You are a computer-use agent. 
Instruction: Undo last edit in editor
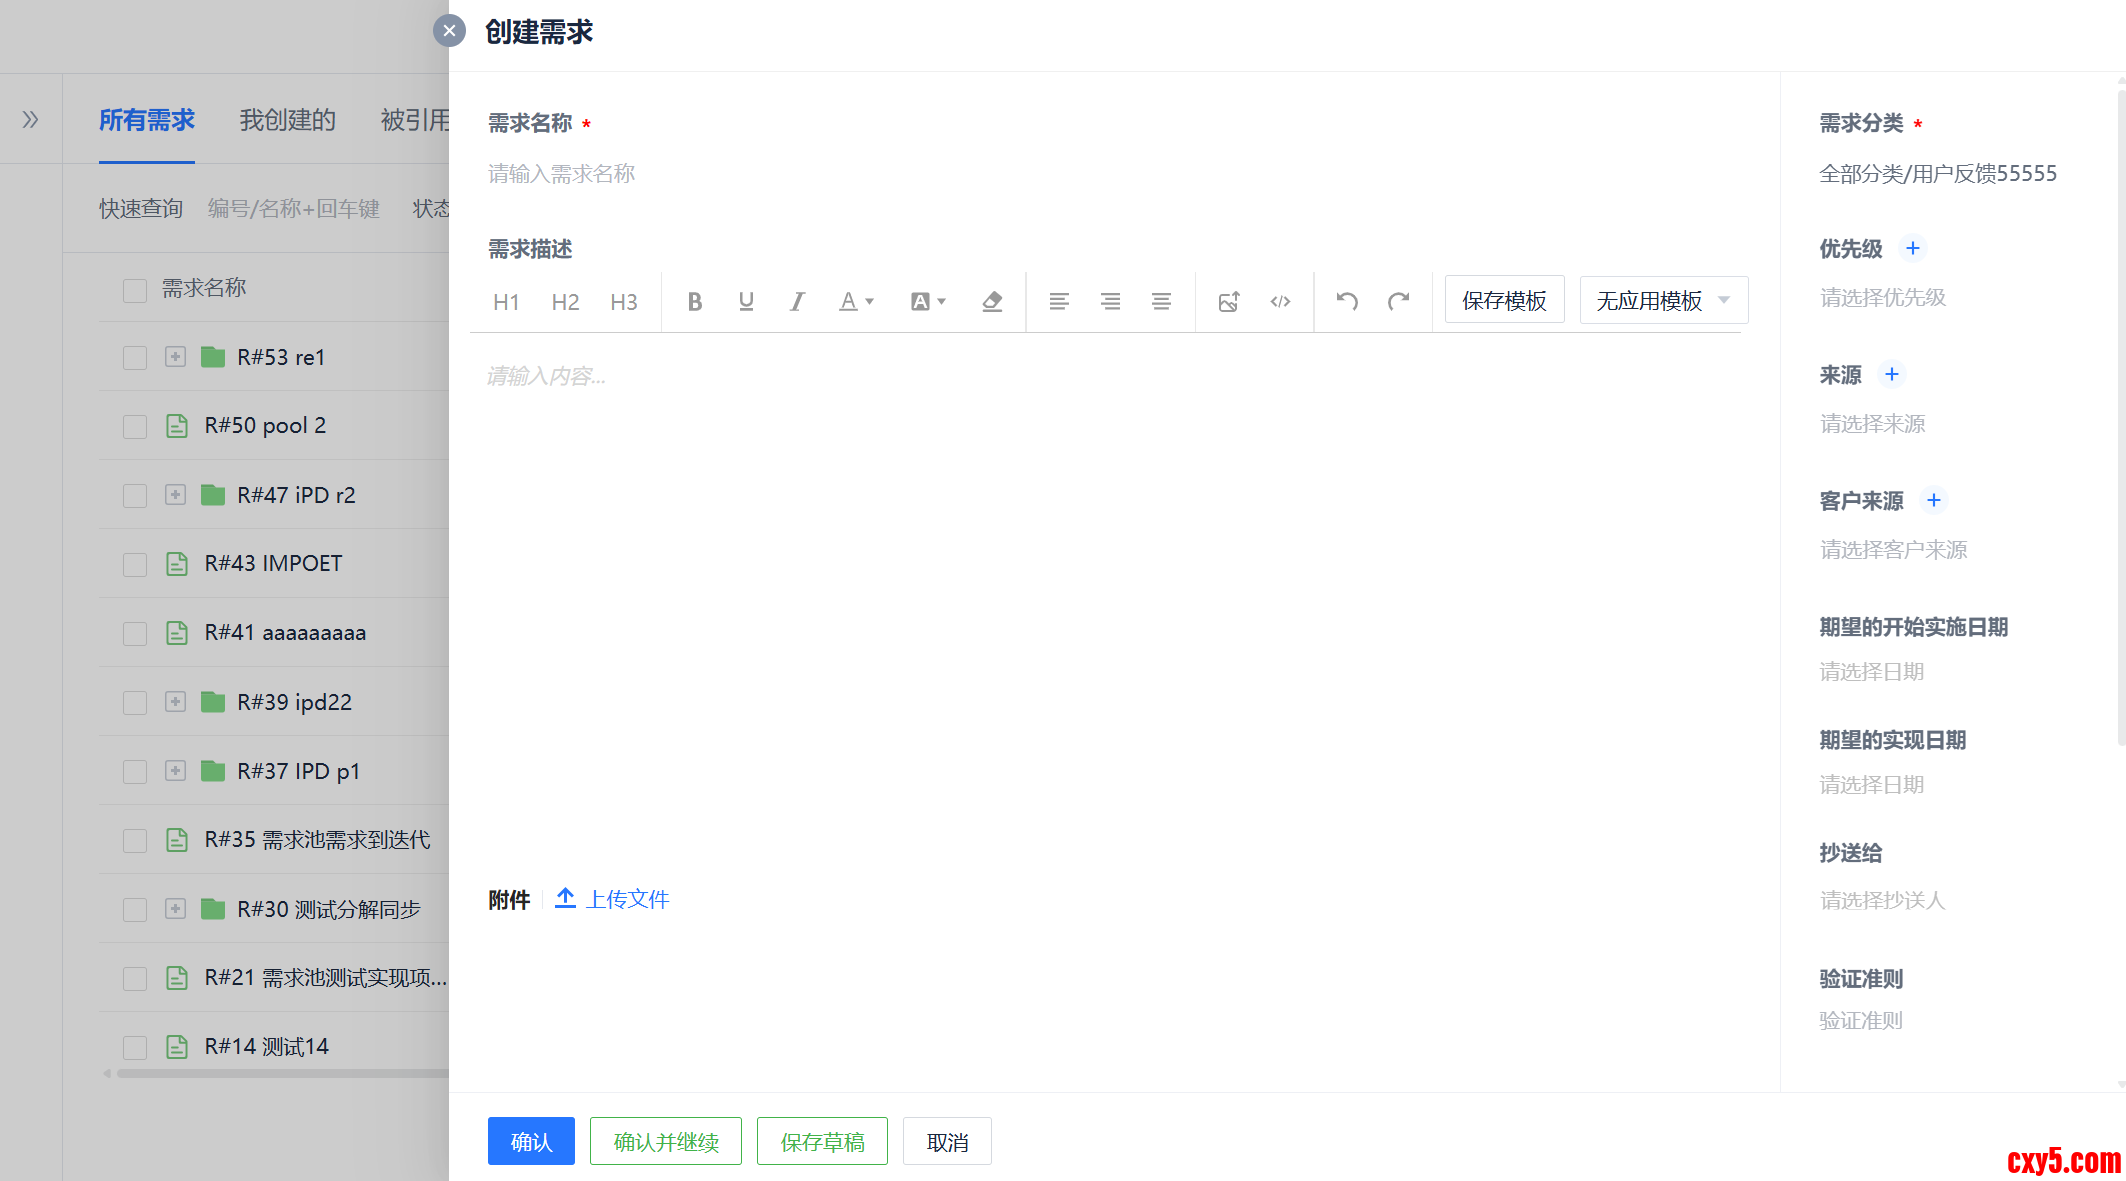[1347, 301]
